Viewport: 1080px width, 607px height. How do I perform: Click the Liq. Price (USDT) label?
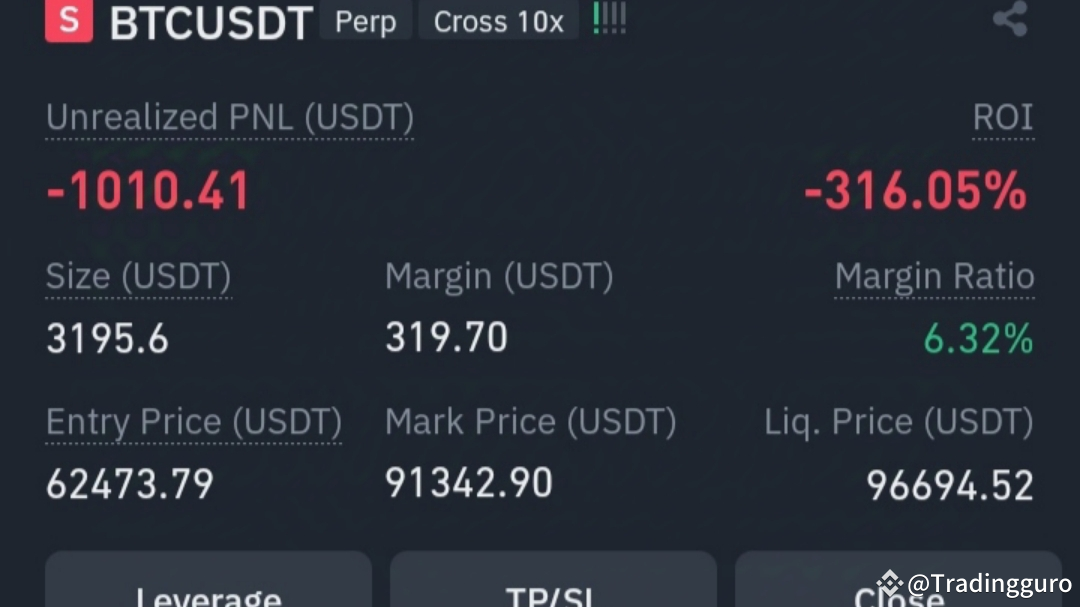[898, 421]
